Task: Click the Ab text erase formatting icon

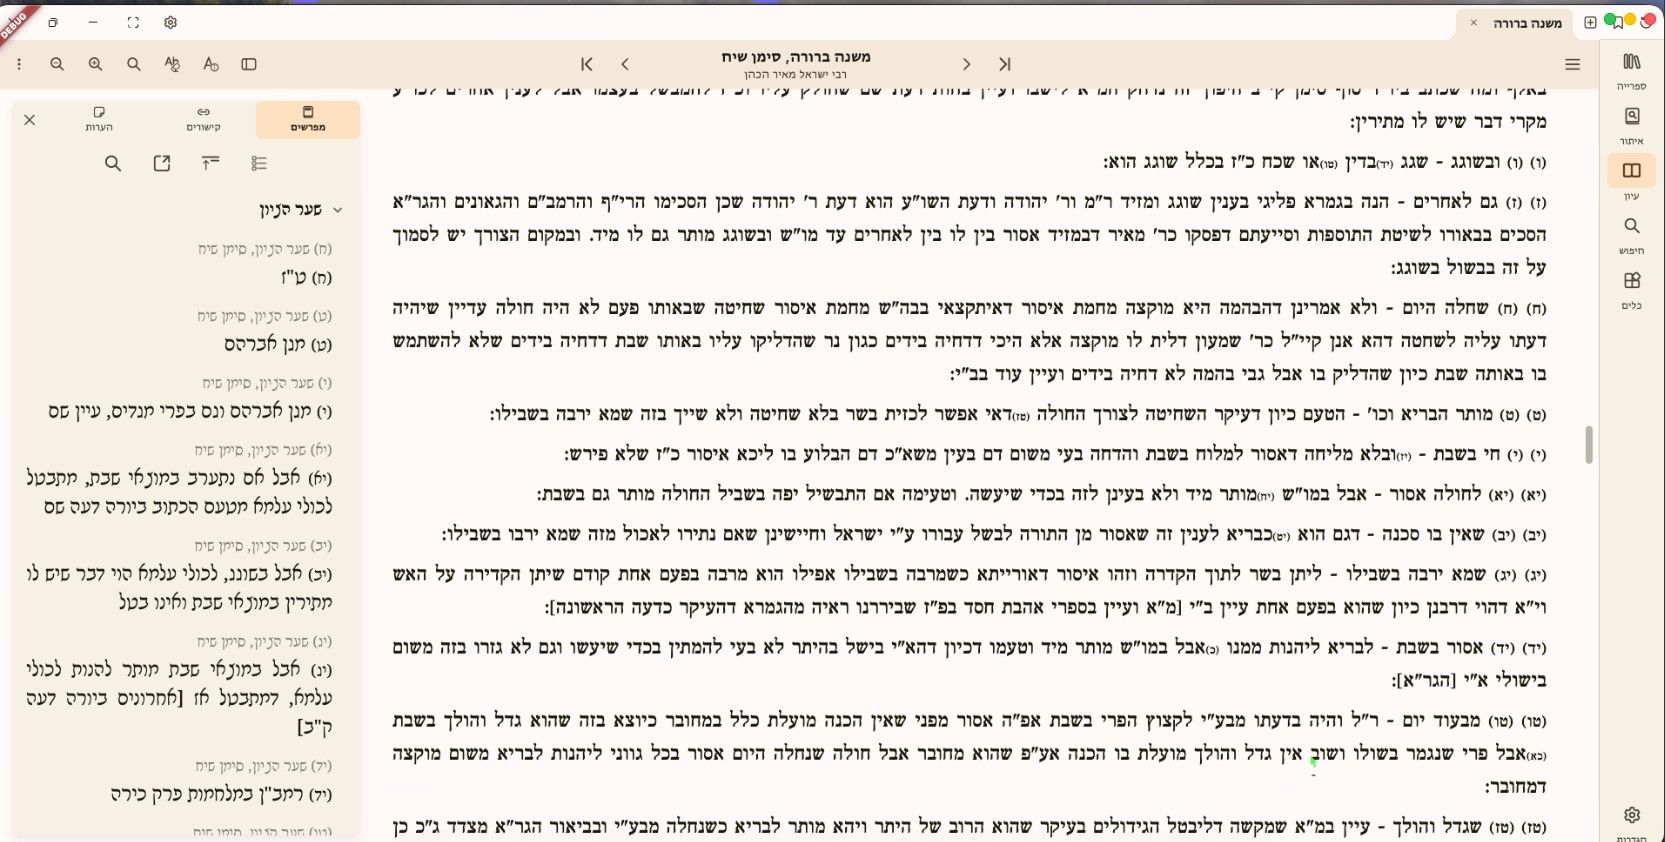Action: (172, 64)
